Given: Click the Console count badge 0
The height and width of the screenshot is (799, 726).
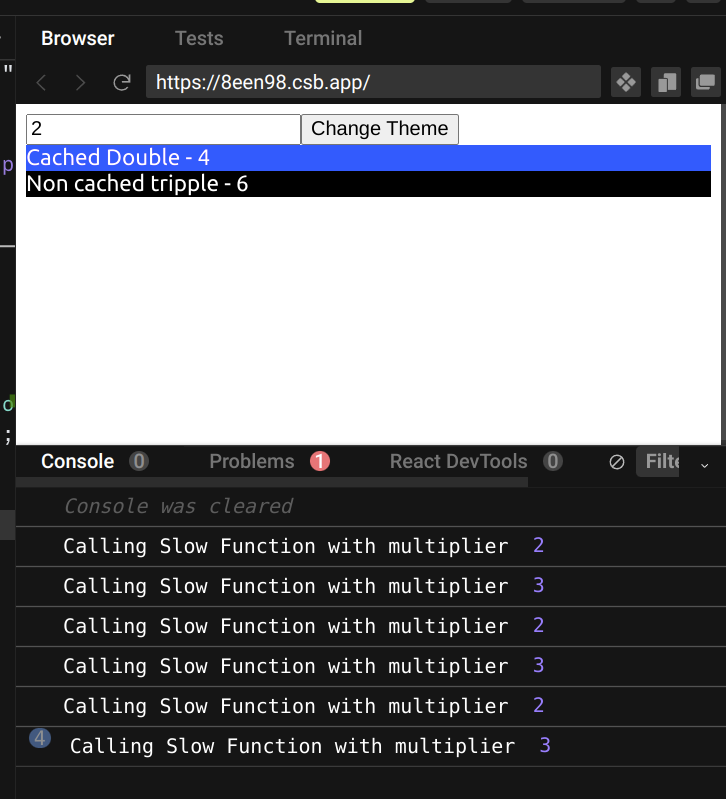Looking at the screenshot, I should click(x=139, y=462).
